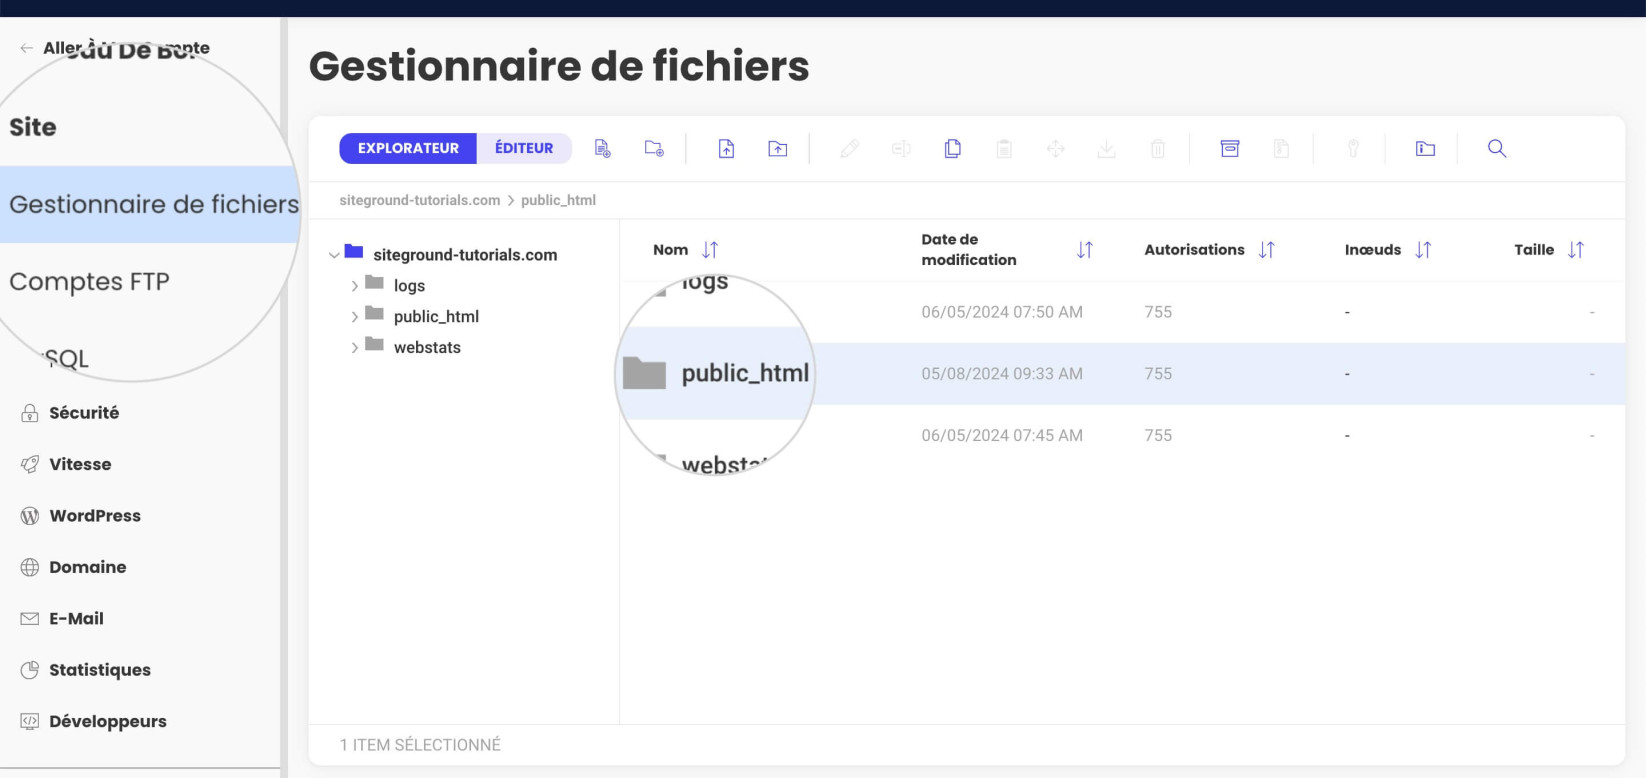This screenshot has width=1646, height=778.
Task: Select public_html row in file list
Action: click(1122, 374)
